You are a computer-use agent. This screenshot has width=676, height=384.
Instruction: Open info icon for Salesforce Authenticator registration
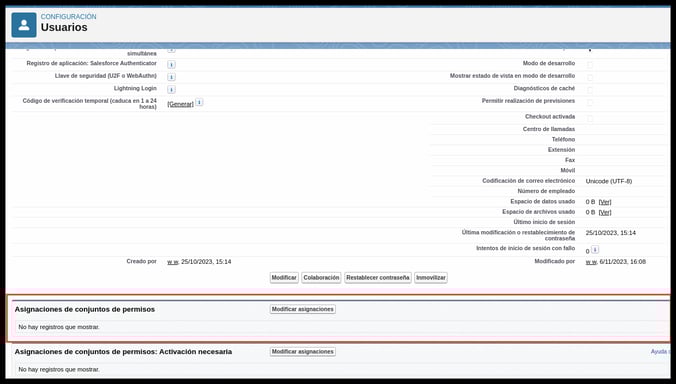pyautogui.click(x=171, y=65)
